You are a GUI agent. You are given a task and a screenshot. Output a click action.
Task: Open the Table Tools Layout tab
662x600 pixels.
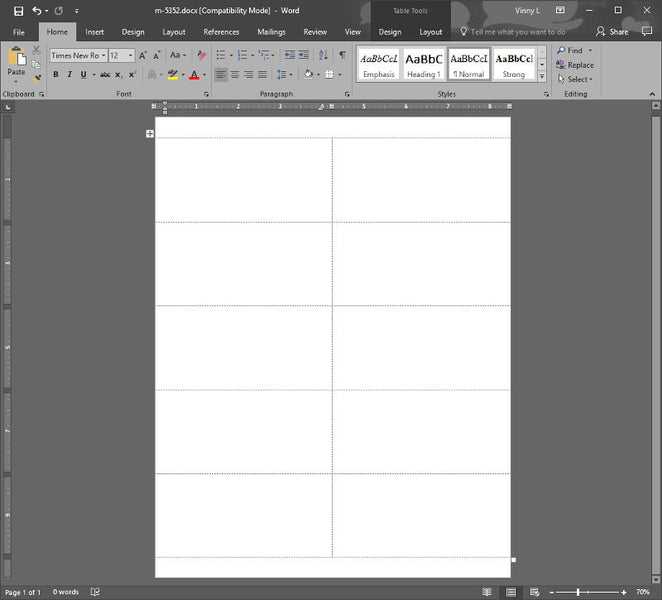point(431,32)
